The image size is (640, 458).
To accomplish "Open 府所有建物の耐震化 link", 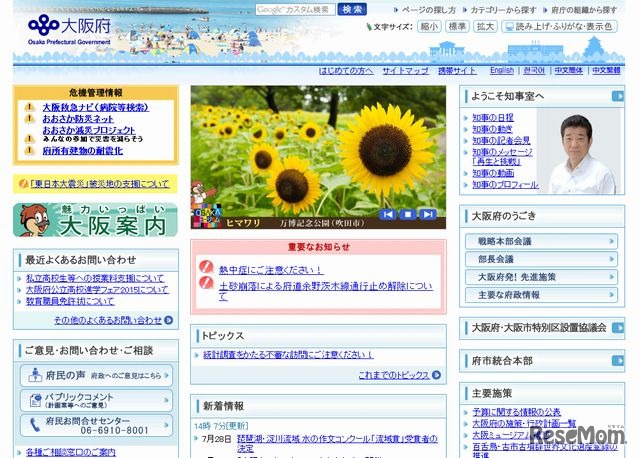I will pyautogui.click(x=82, y=151).
